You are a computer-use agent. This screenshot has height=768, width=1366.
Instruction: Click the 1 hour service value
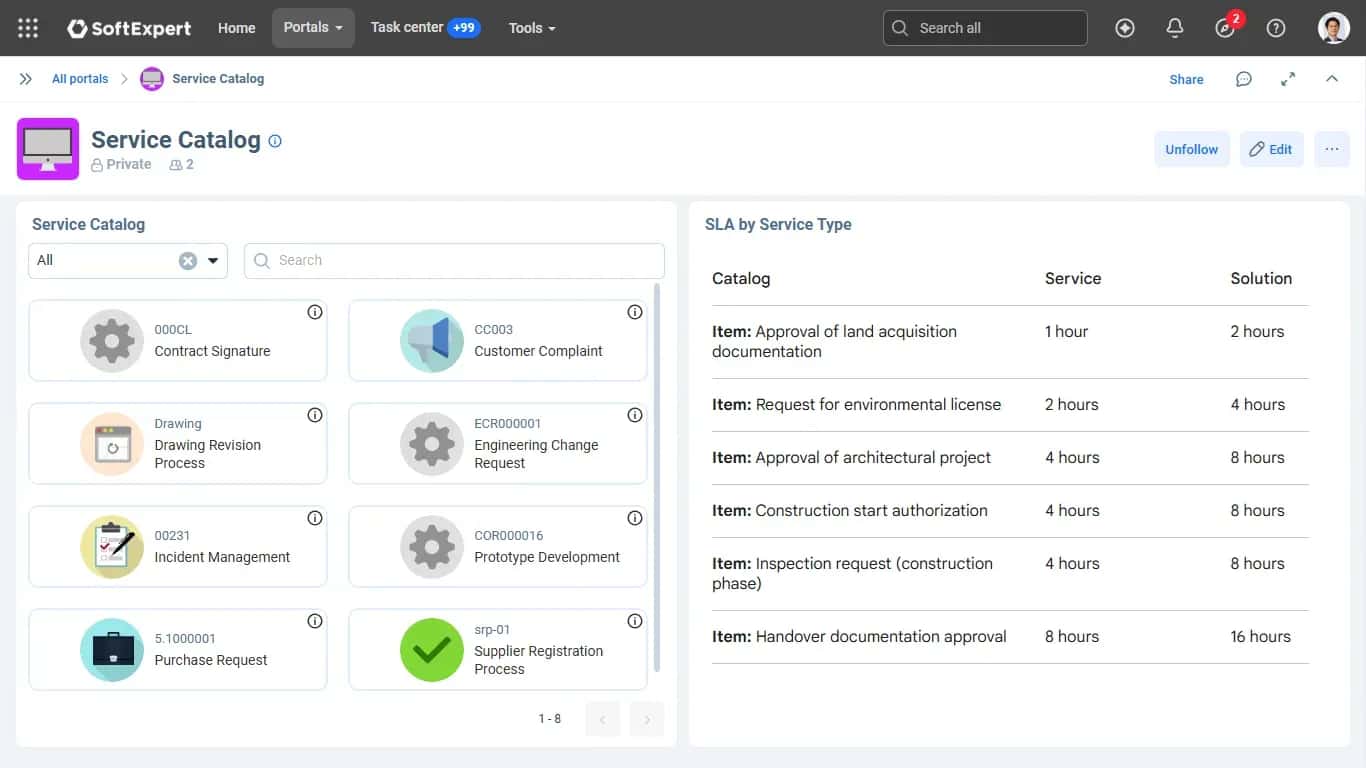(1066, 332)
